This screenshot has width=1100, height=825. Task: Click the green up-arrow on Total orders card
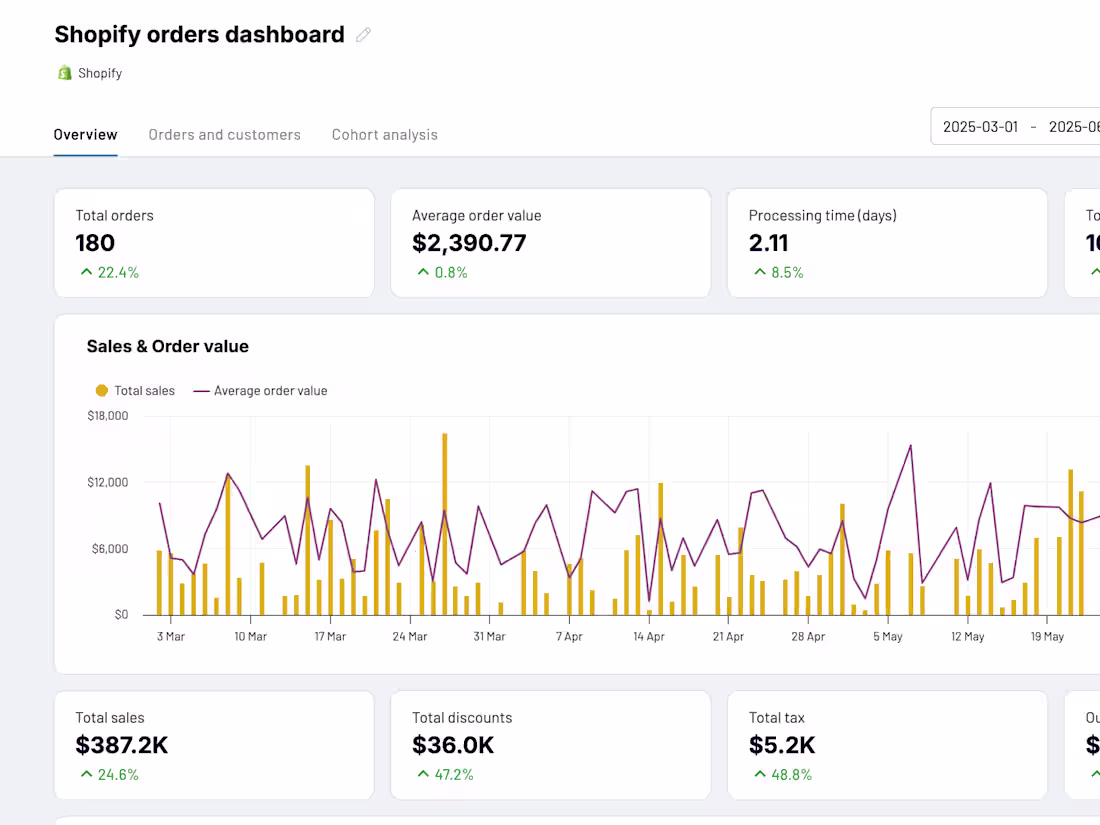point(85,271)
